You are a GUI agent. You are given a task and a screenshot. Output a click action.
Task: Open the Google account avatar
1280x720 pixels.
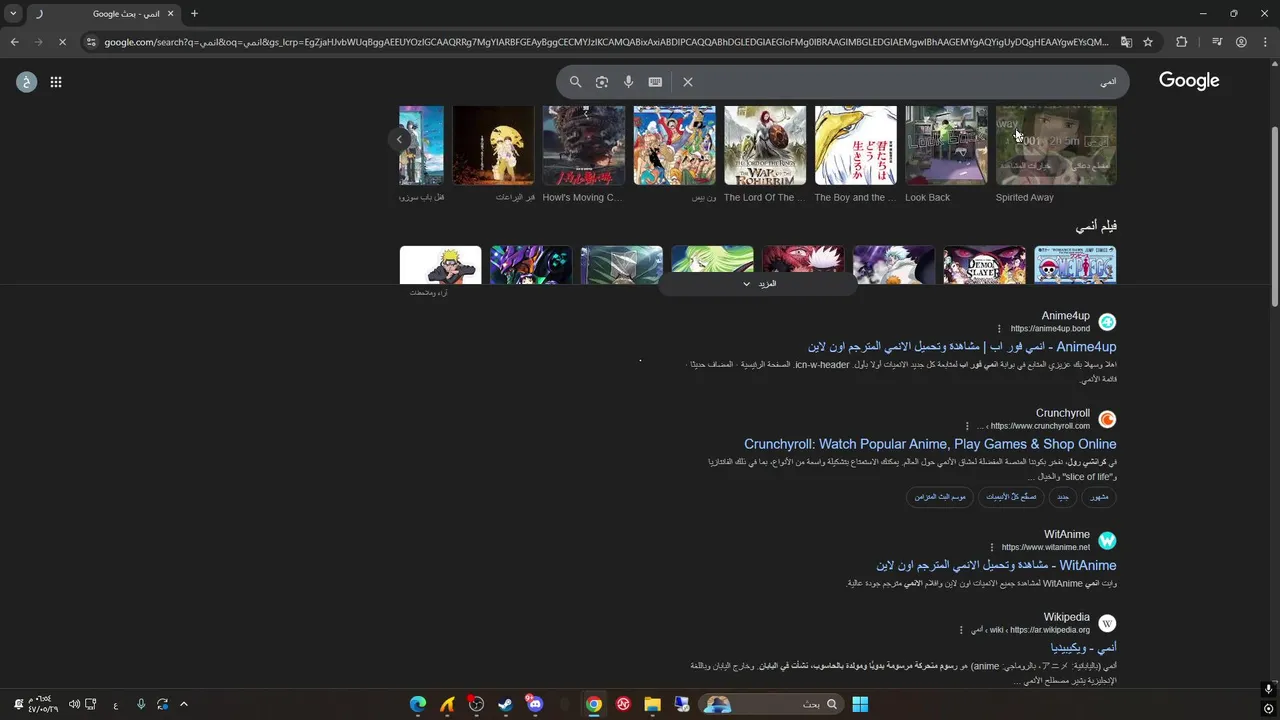click(27, 82)
